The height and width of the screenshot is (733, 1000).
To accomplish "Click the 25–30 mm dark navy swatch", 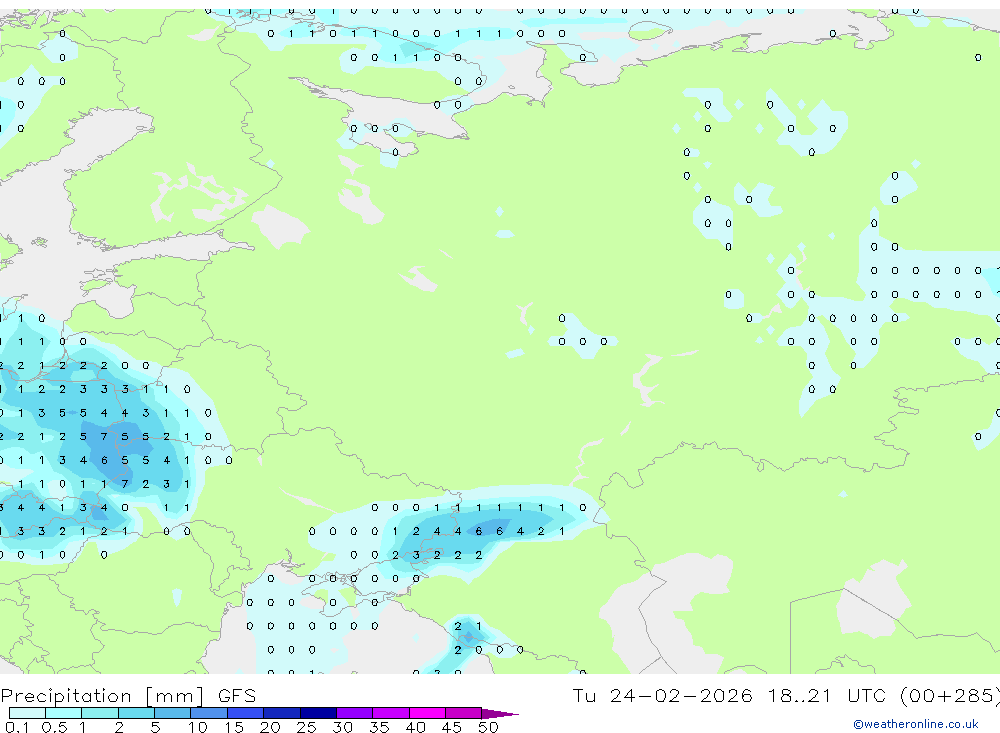I will pos(318,713).
